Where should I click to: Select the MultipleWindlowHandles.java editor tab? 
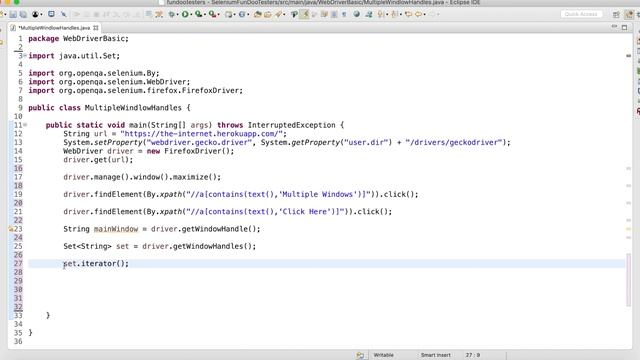coord(54,28)
